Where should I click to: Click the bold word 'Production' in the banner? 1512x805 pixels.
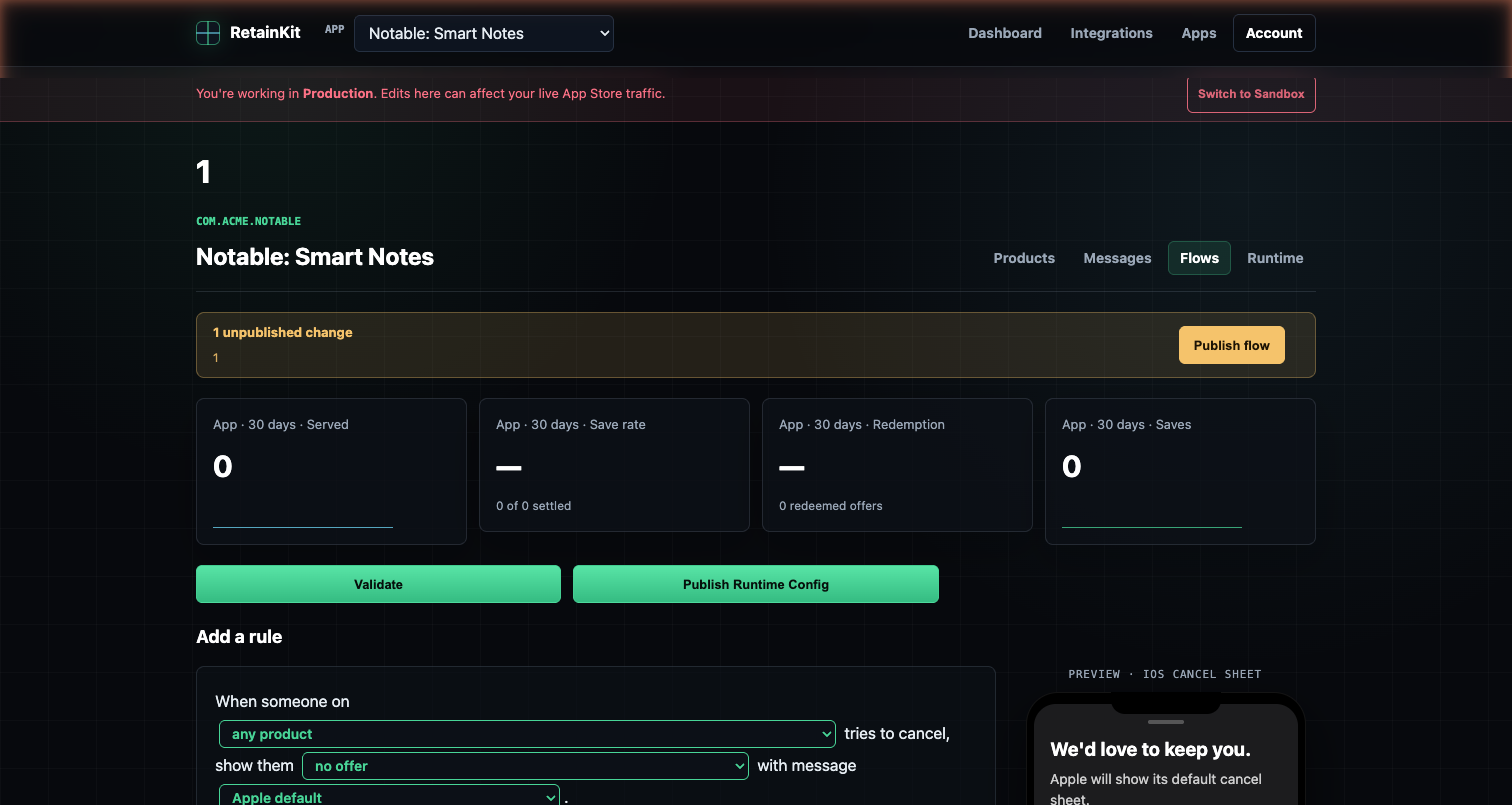[338, 93]
